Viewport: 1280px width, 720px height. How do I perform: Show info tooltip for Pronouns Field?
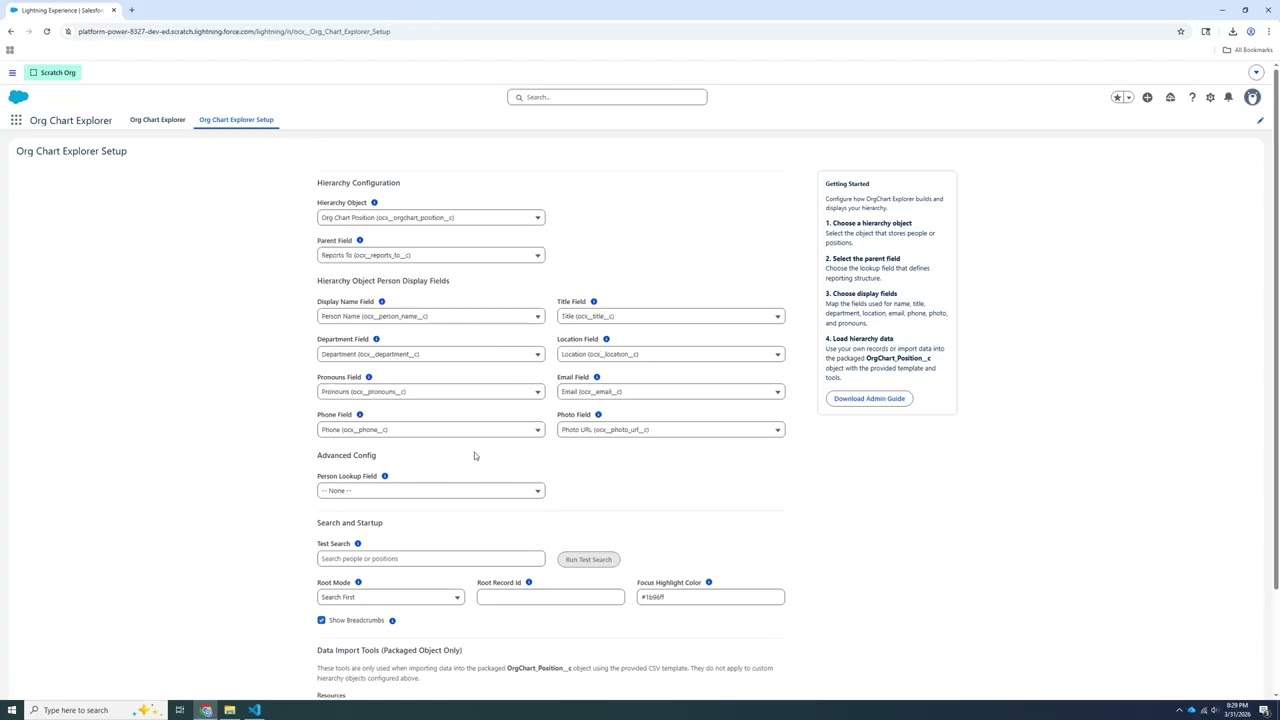click(368, 377)
